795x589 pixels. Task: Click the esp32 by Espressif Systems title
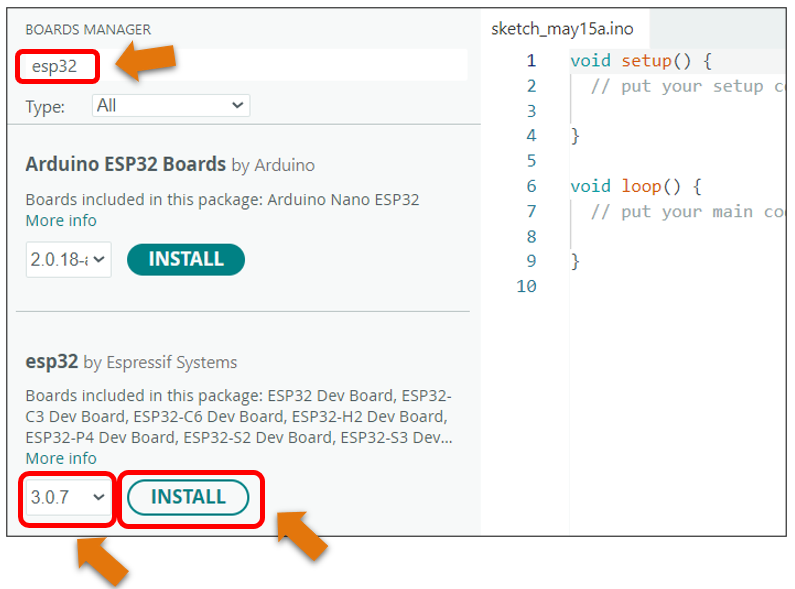click(x=131, y=362)
